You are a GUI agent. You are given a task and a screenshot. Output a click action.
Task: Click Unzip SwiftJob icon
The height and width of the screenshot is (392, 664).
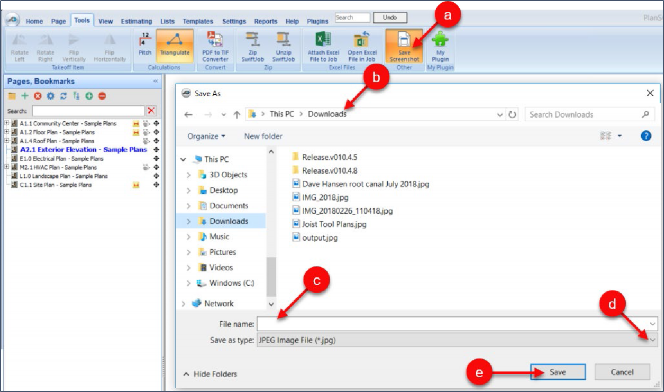pyautogui.click(x=283, y=46)
